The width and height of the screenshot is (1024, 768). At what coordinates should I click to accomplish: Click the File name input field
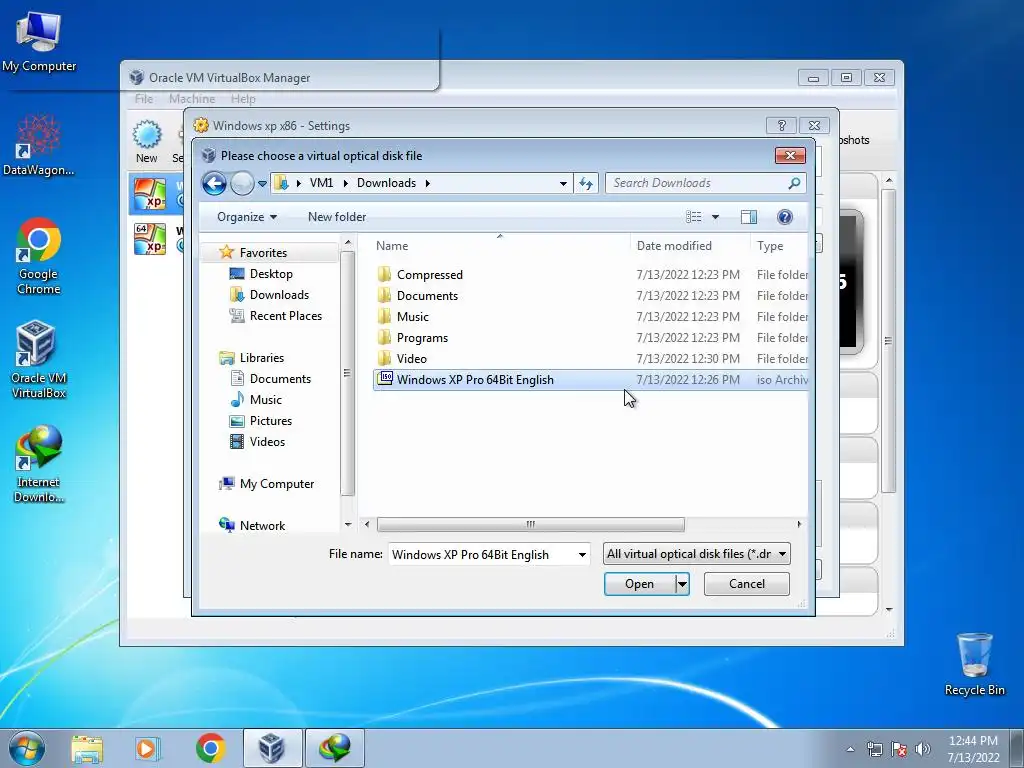click(x=482, y=554)
